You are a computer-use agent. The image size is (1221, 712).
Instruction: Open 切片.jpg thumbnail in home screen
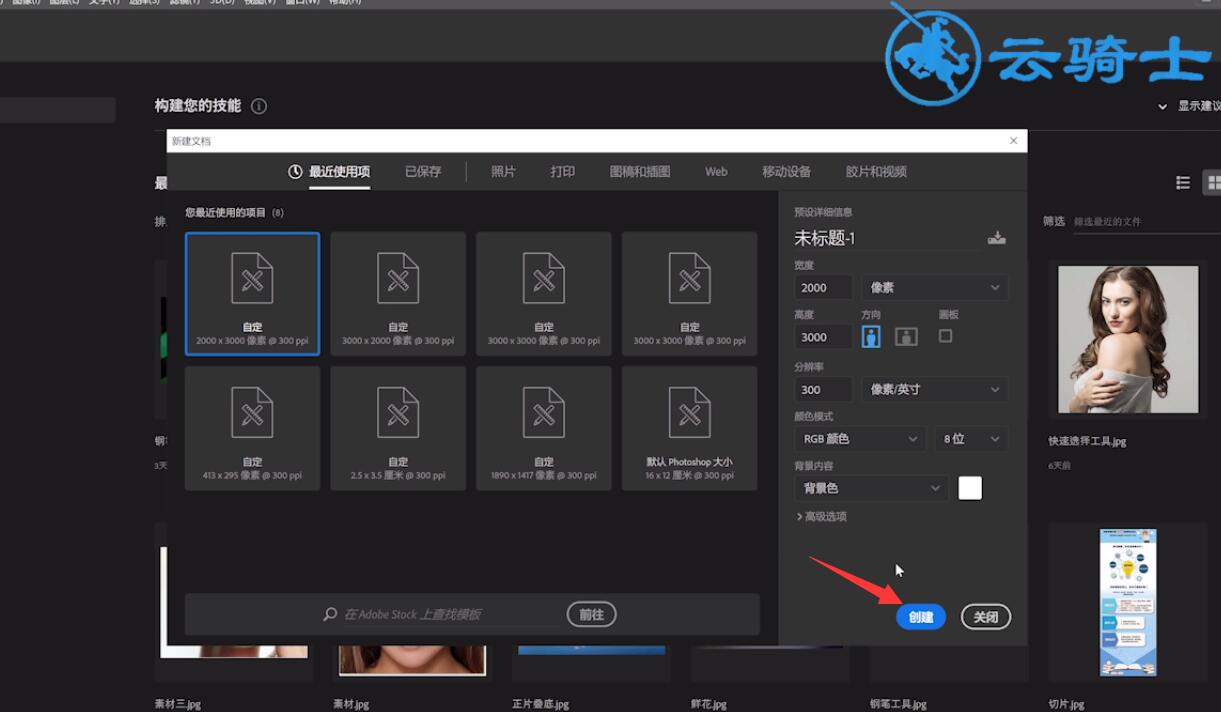[x=1128, y=602]
